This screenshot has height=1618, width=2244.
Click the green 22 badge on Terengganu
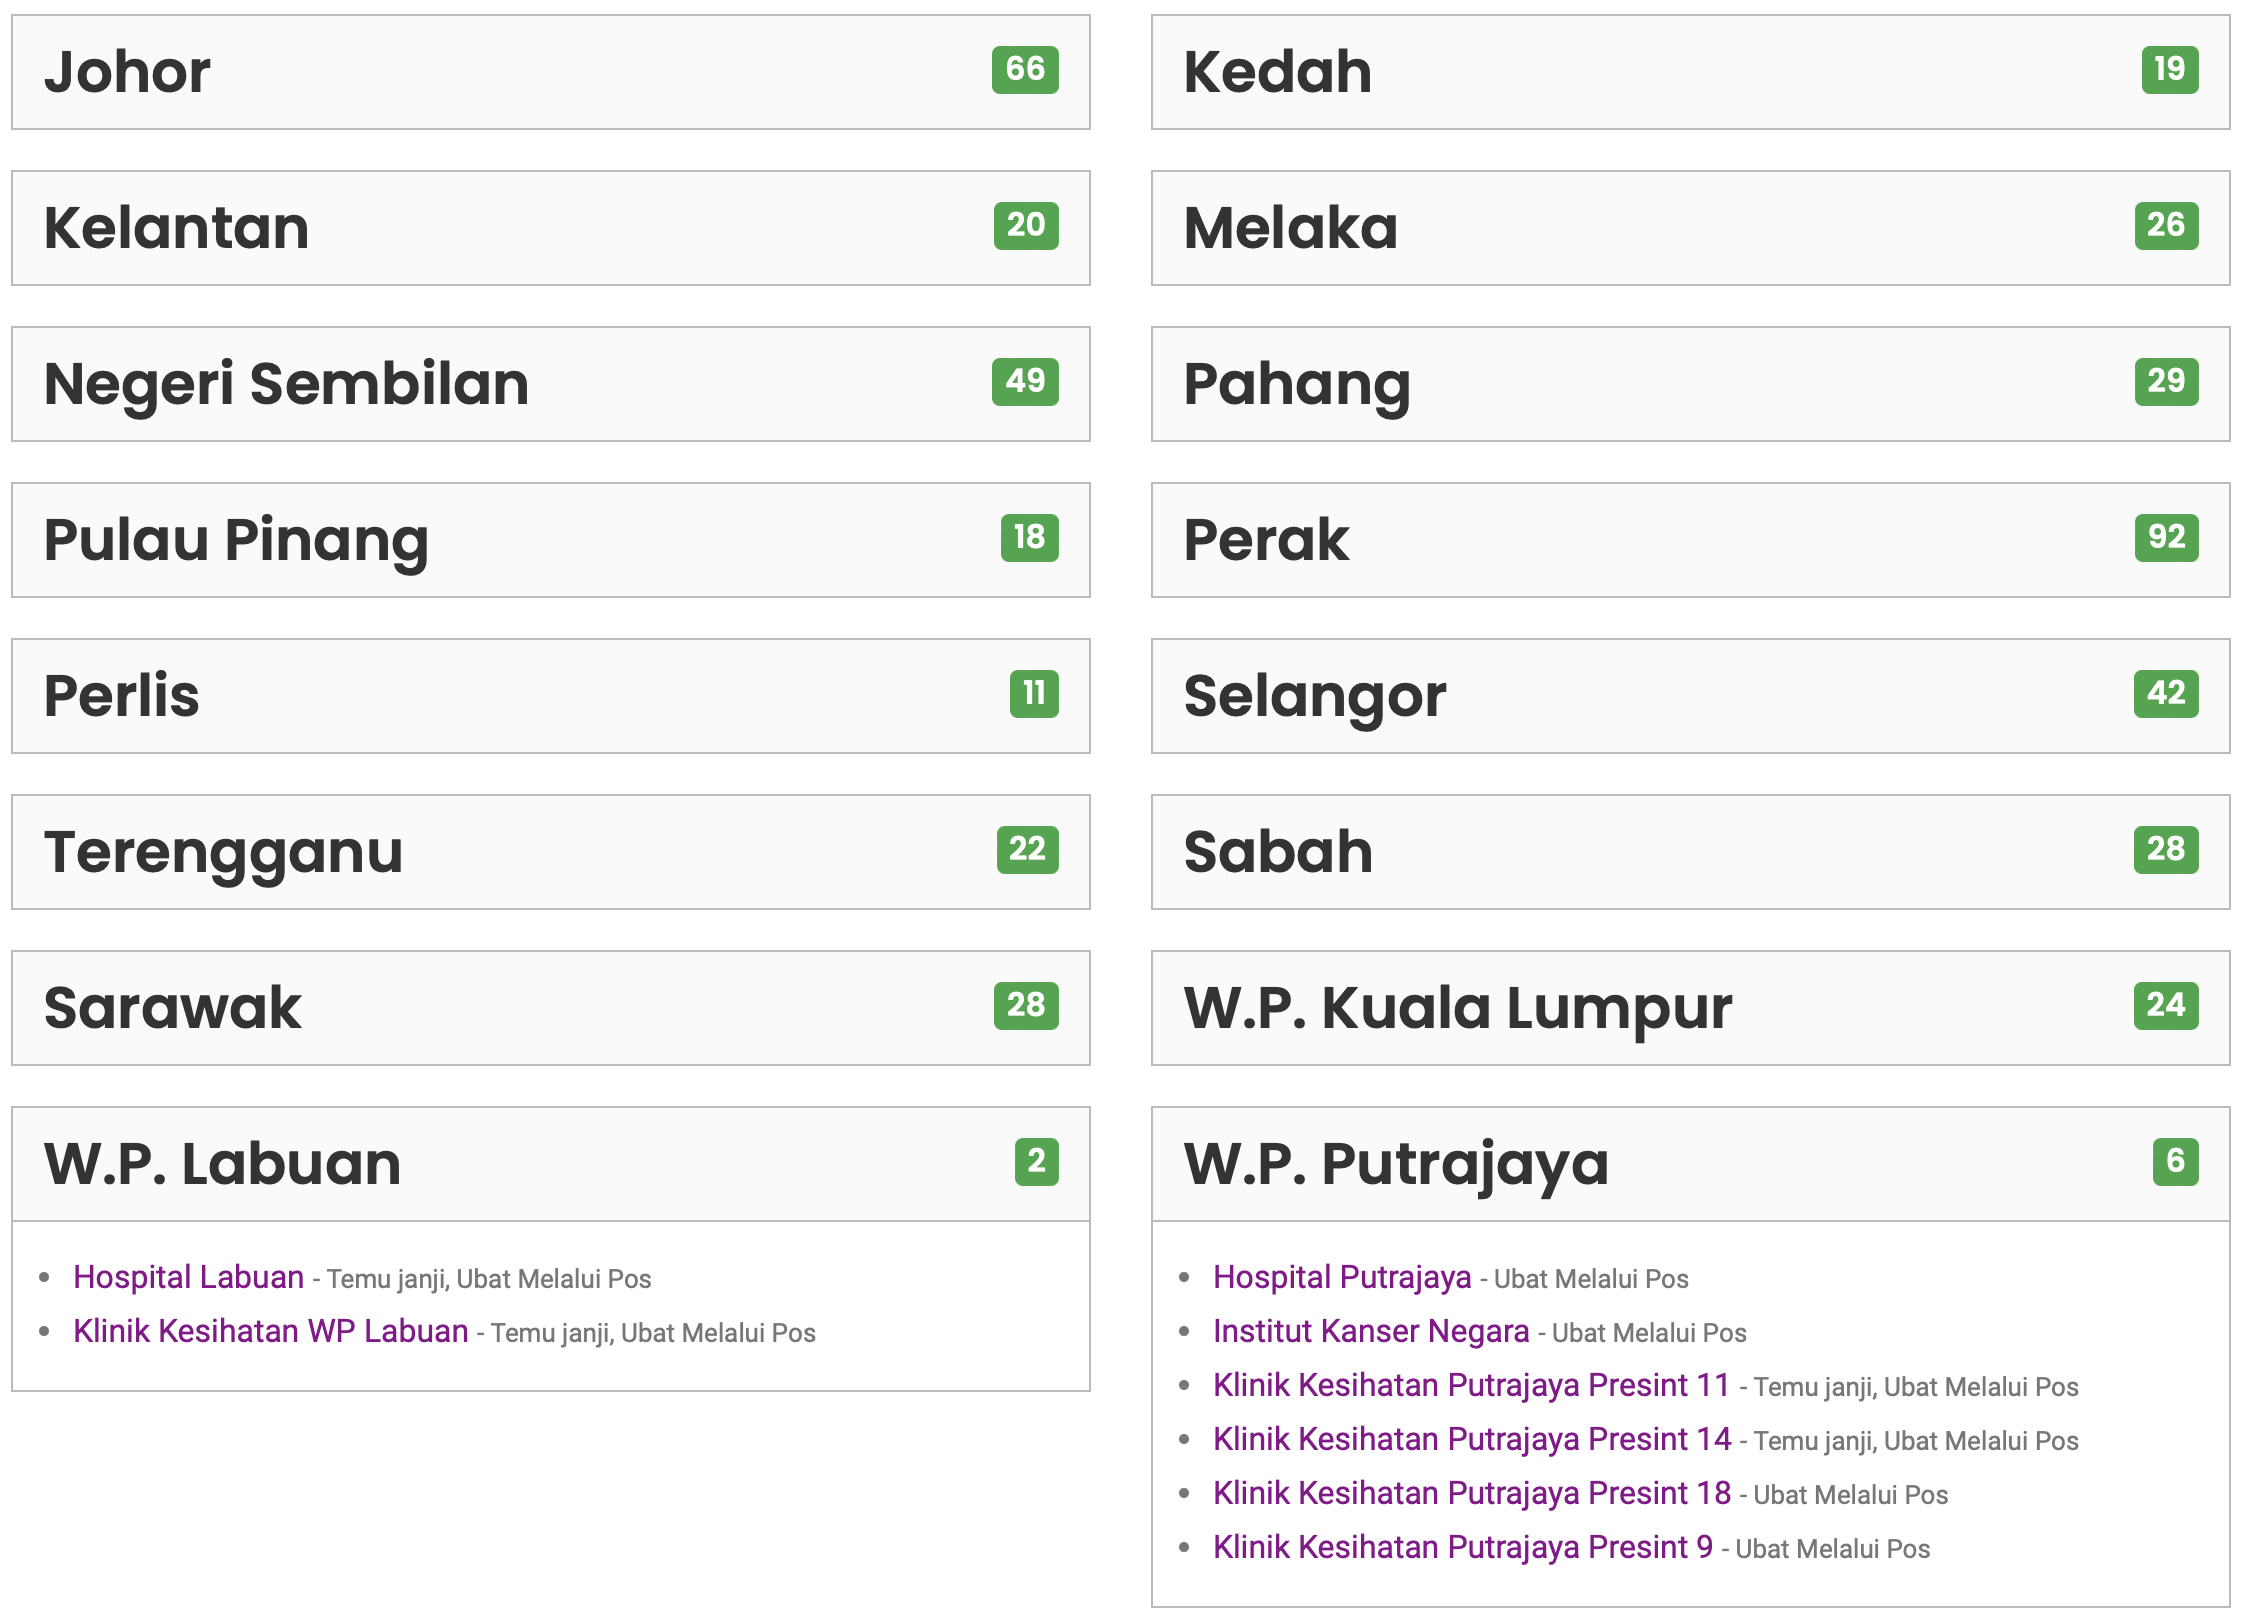(1027, 849)
